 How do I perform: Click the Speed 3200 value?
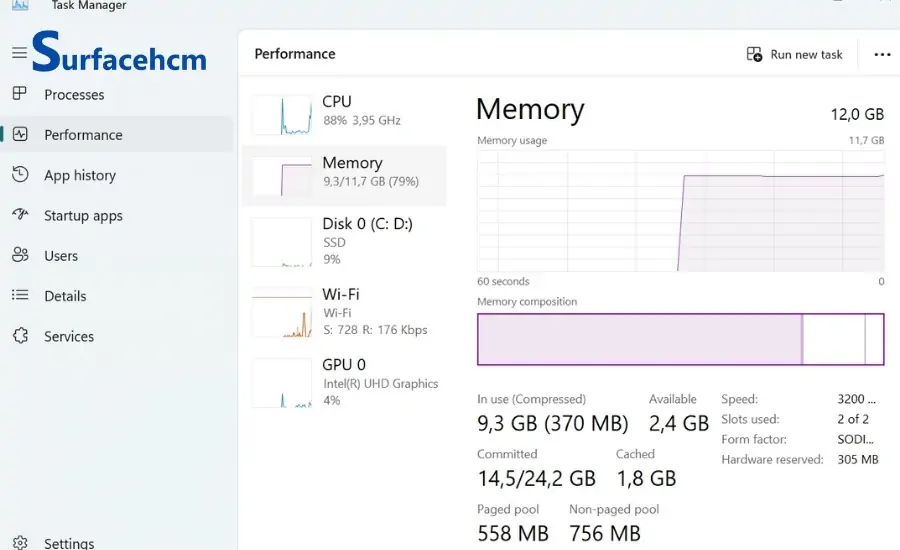[x=856, y=399]
